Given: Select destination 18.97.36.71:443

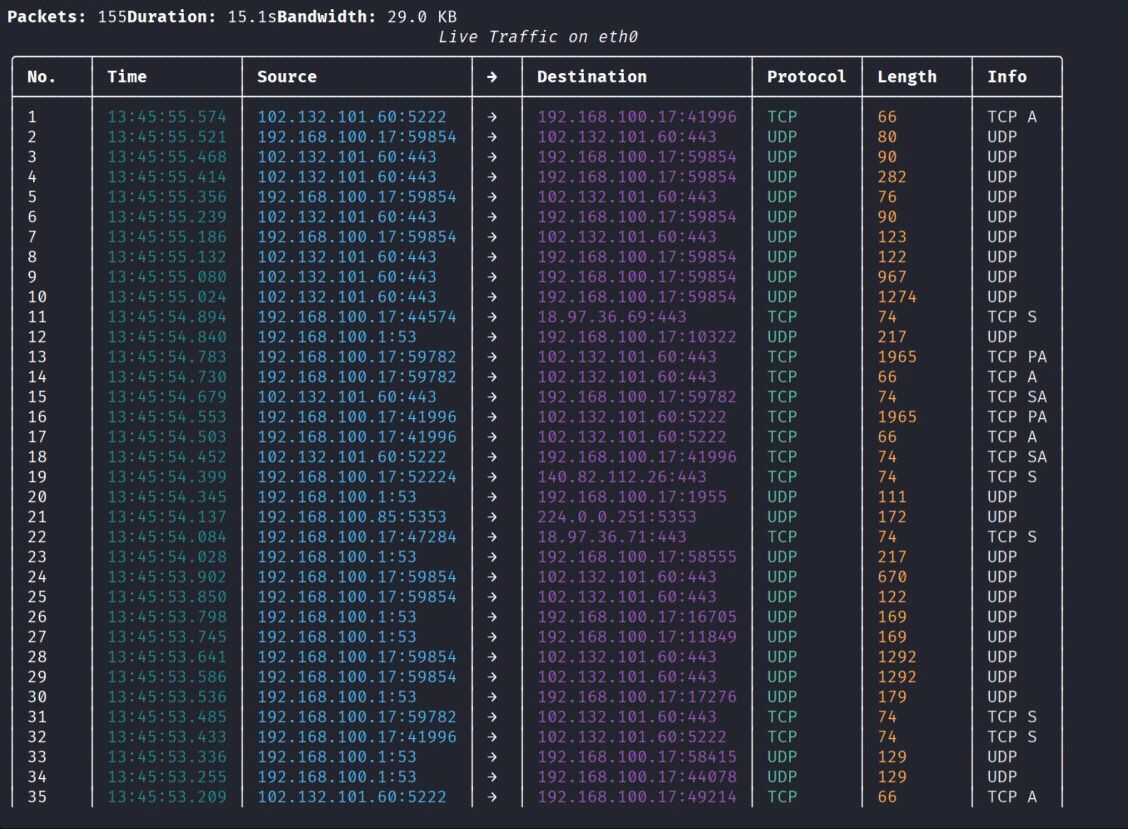Looking at the screenshot, I should point(611,537).
